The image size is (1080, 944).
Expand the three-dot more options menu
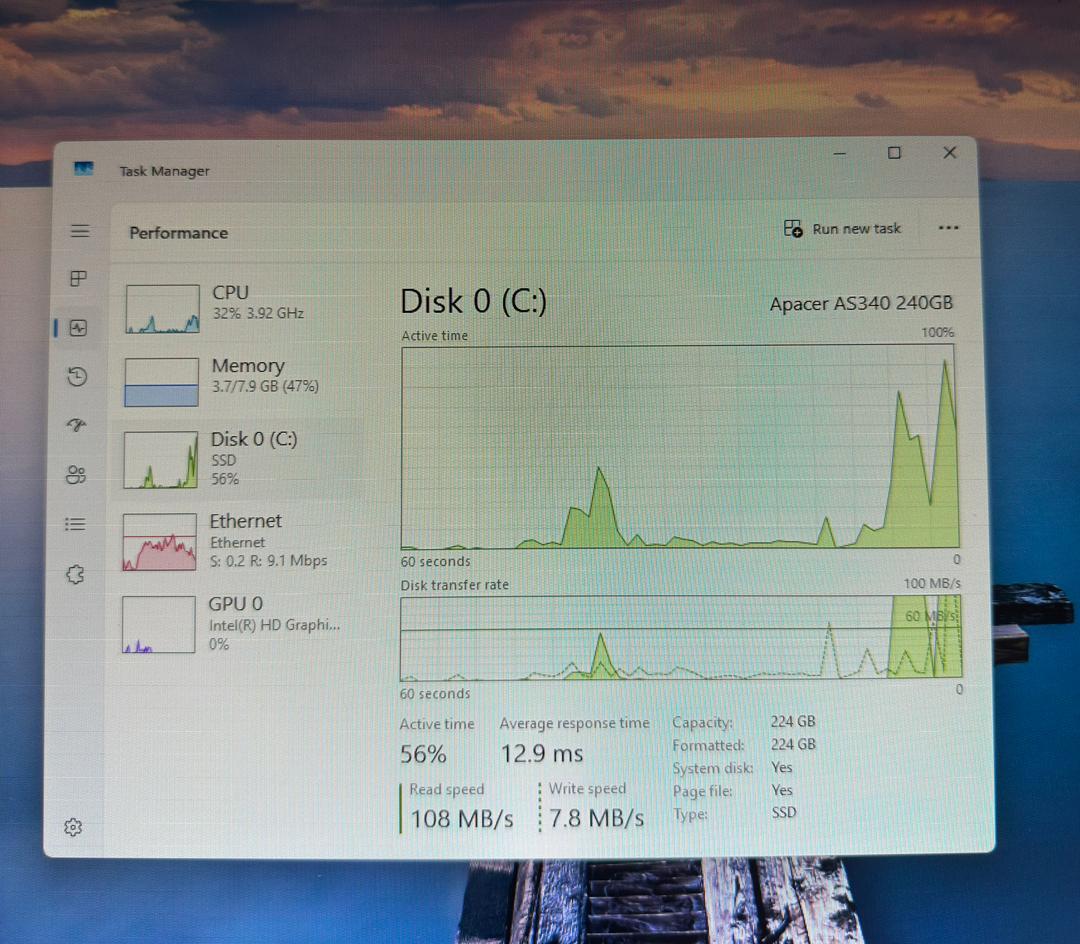[948, 229]
